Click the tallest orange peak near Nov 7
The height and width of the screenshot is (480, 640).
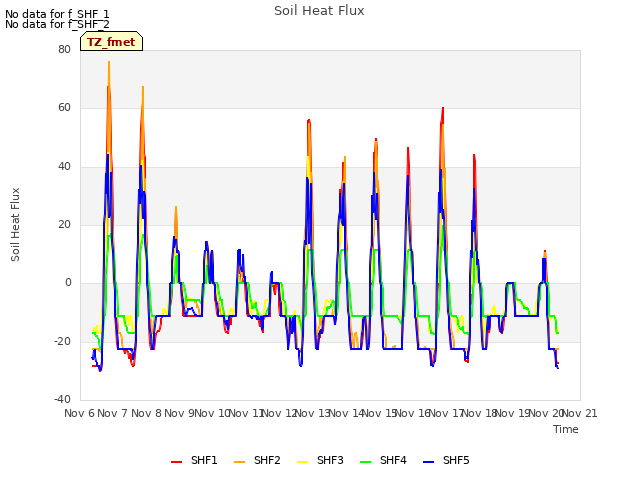tap(109, 62)
